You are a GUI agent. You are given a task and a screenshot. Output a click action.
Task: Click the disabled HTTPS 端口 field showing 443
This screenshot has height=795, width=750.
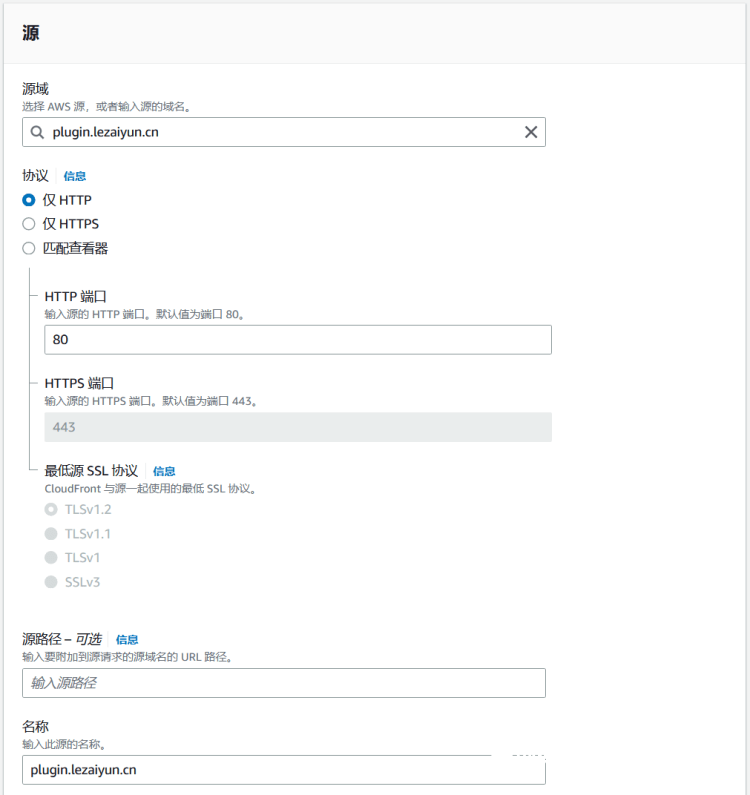tap(298, 427)
